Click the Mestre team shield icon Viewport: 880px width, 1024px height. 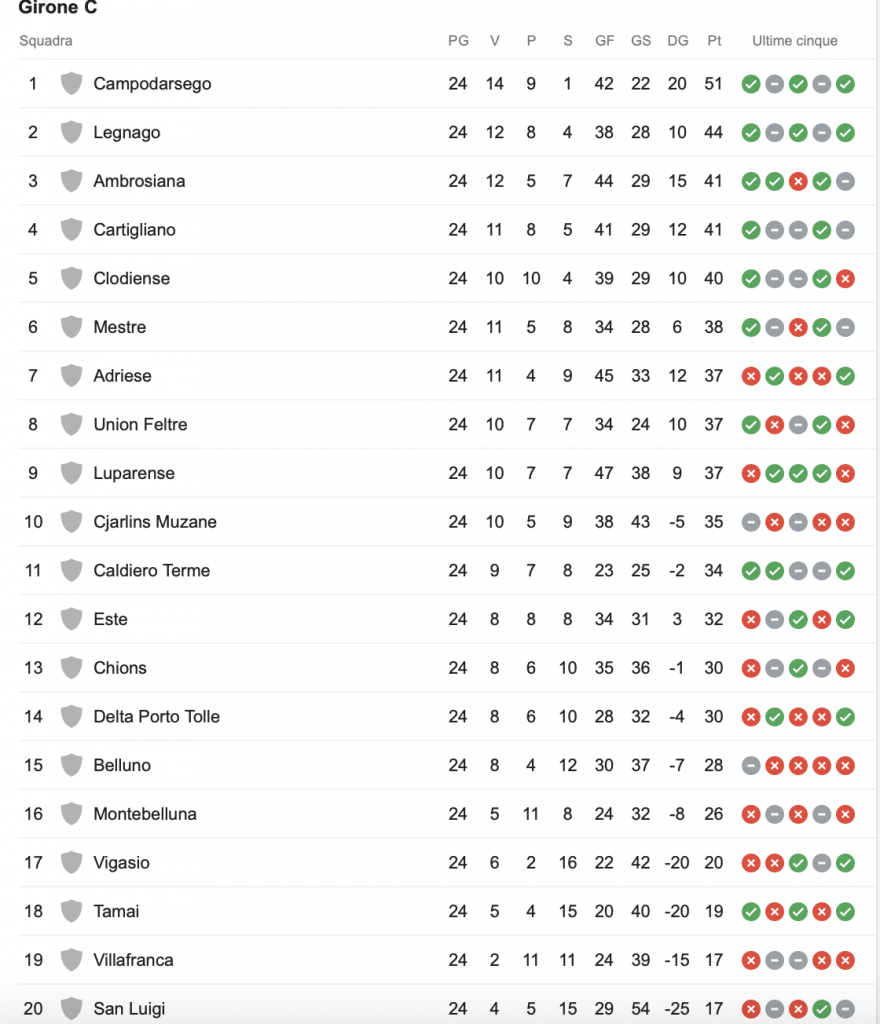coord(71,327)
